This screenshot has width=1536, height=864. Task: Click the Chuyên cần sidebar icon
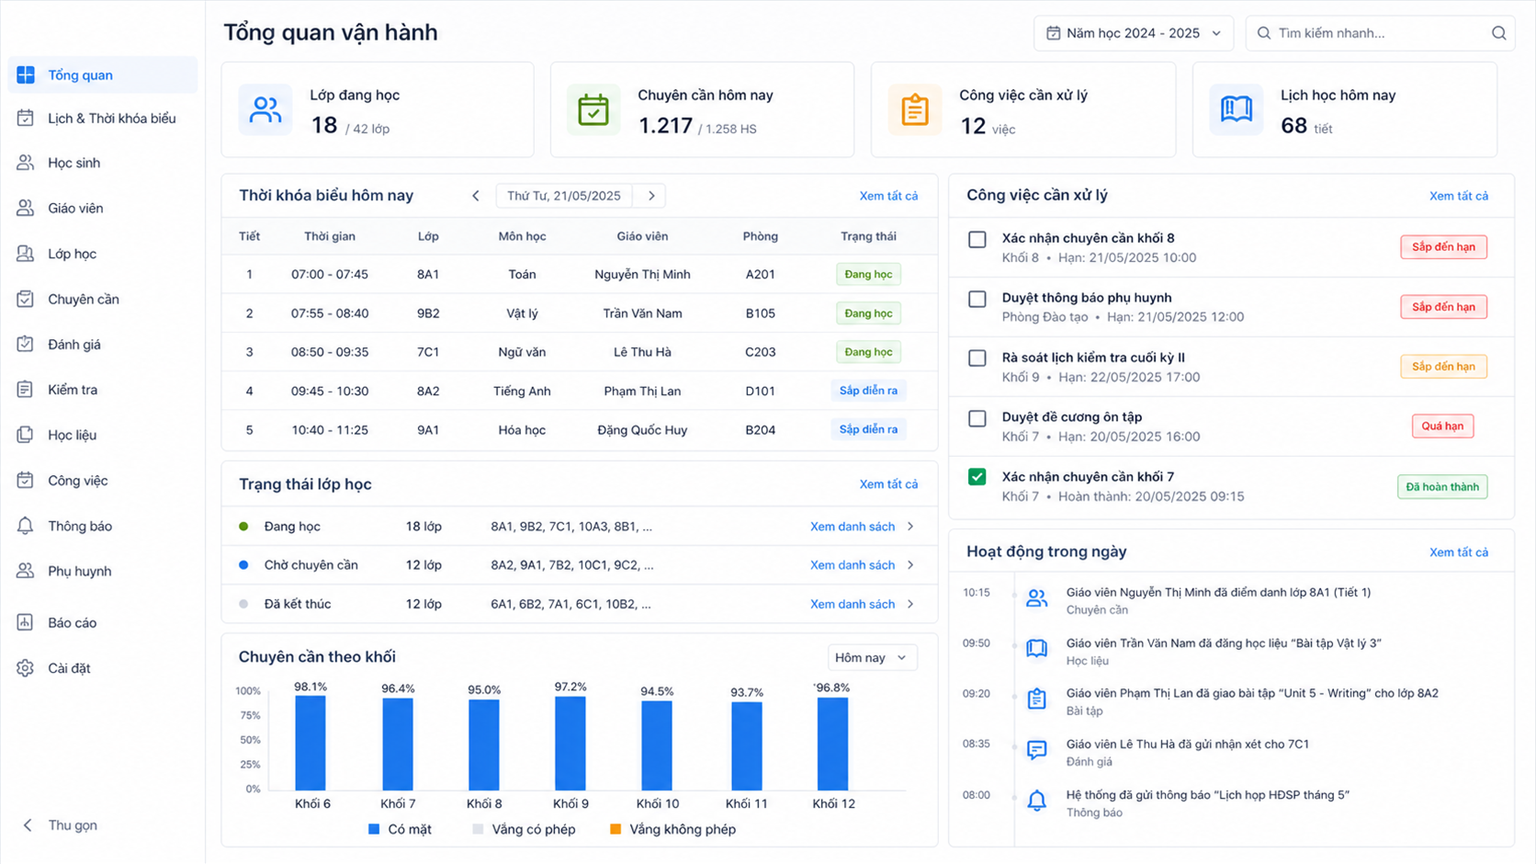pos(26,299)
